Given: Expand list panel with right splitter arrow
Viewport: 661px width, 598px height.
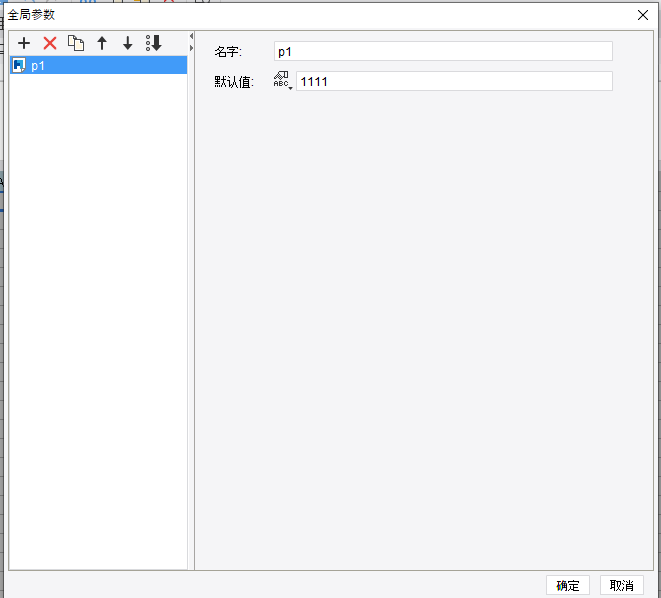Looking at the screenshot, I should [191, 48].
